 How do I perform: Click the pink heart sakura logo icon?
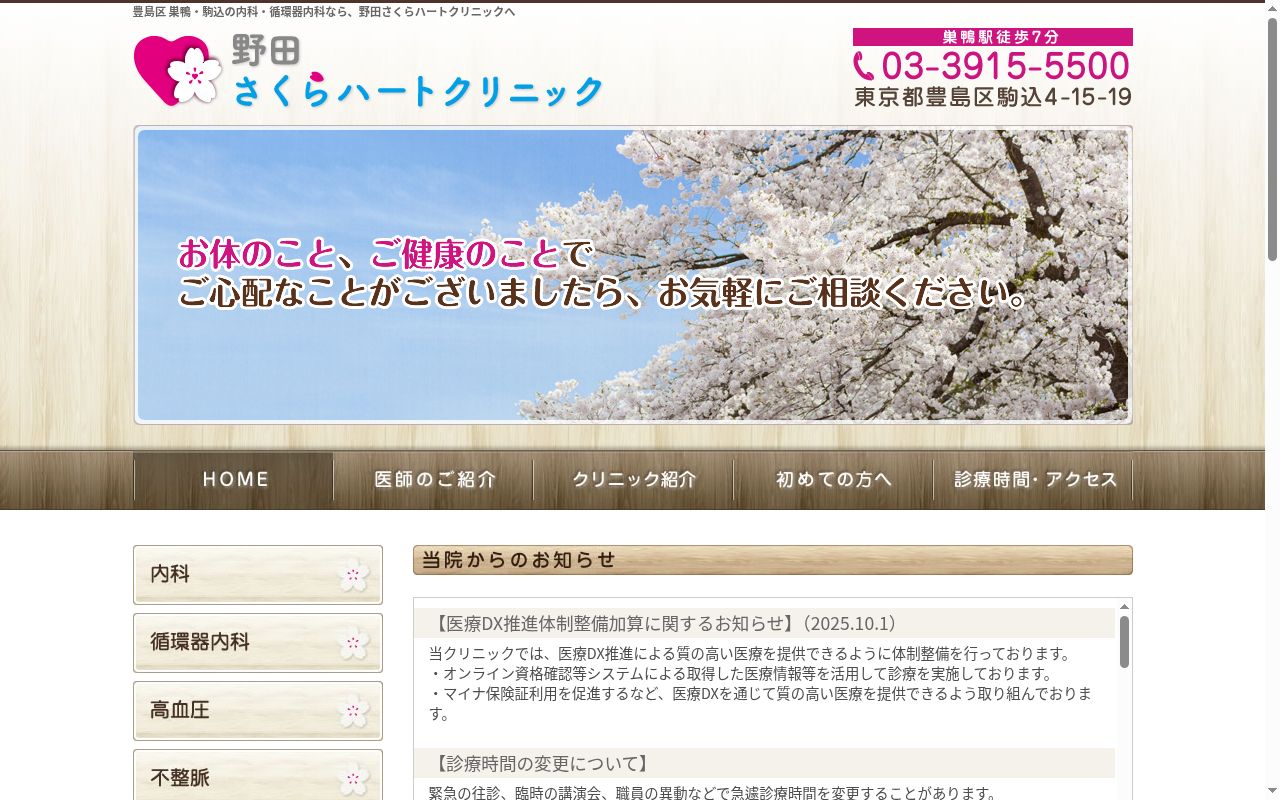pos(178,70)
